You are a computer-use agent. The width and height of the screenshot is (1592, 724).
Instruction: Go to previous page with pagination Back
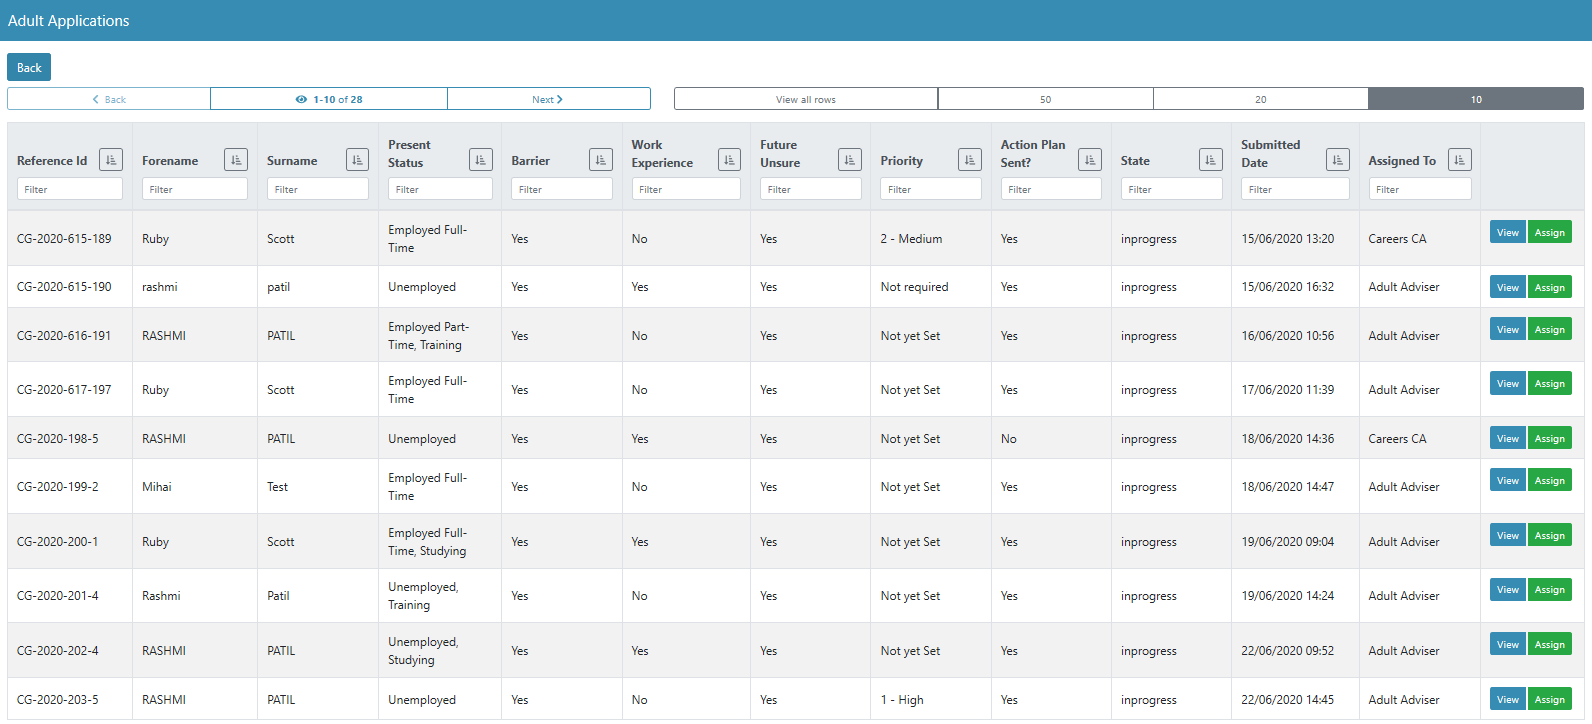click(109, 99)
